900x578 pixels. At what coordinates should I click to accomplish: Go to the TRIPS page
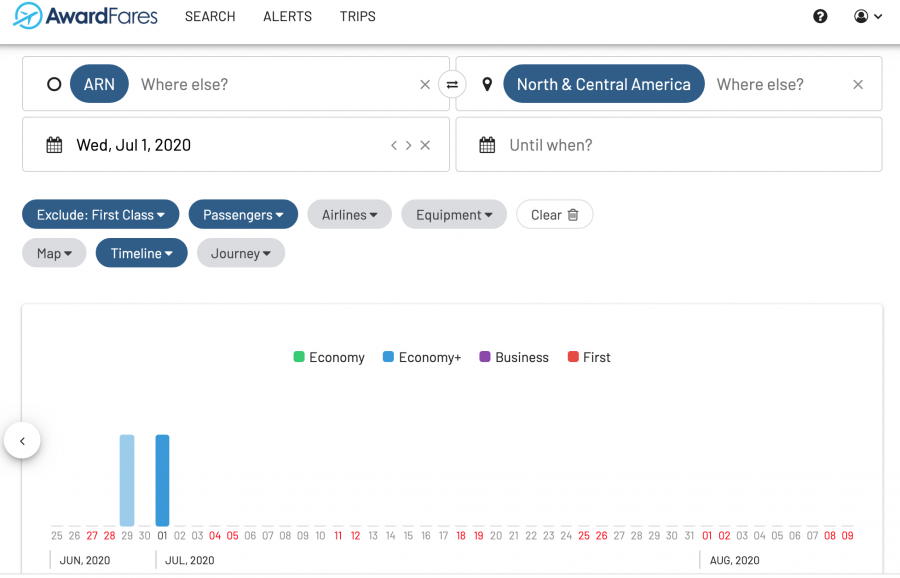pos(357,17)
